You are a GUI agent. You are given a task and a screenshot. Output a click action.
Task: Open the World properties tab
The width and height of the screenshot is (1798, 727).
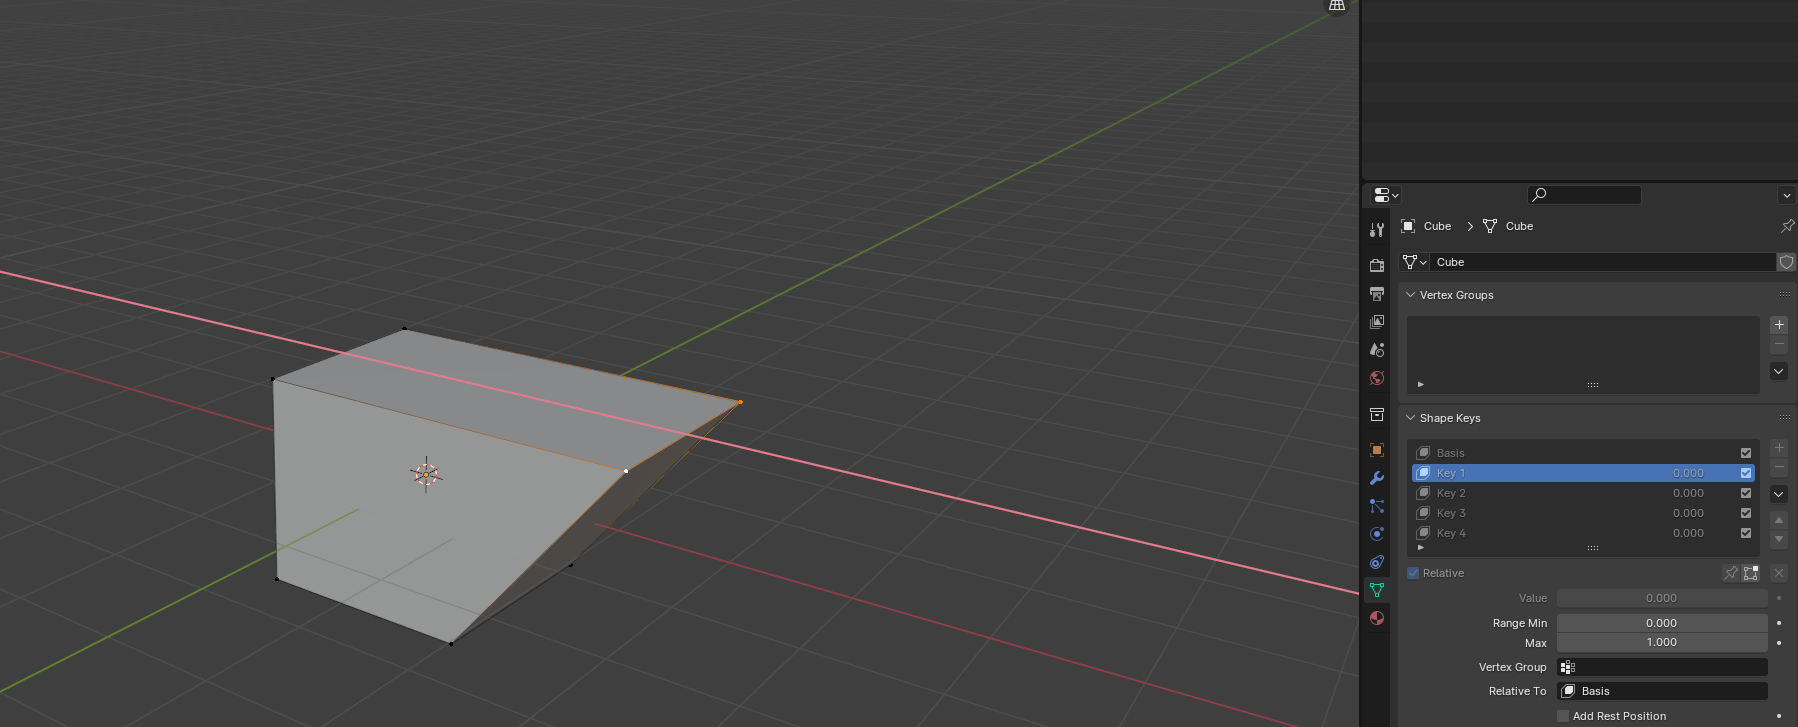(1377, 377)
